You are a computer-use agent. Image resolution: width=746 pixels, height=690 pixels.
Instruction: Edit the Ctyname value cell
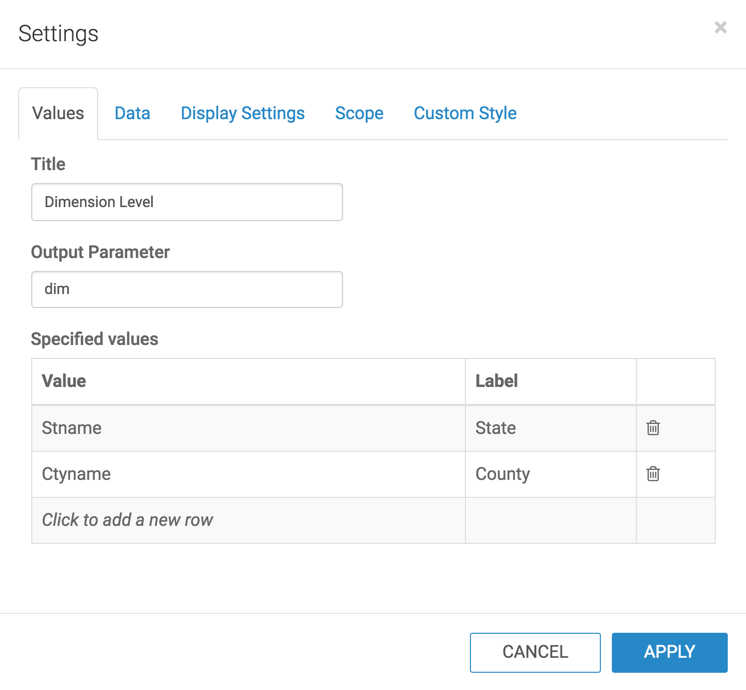248,474
